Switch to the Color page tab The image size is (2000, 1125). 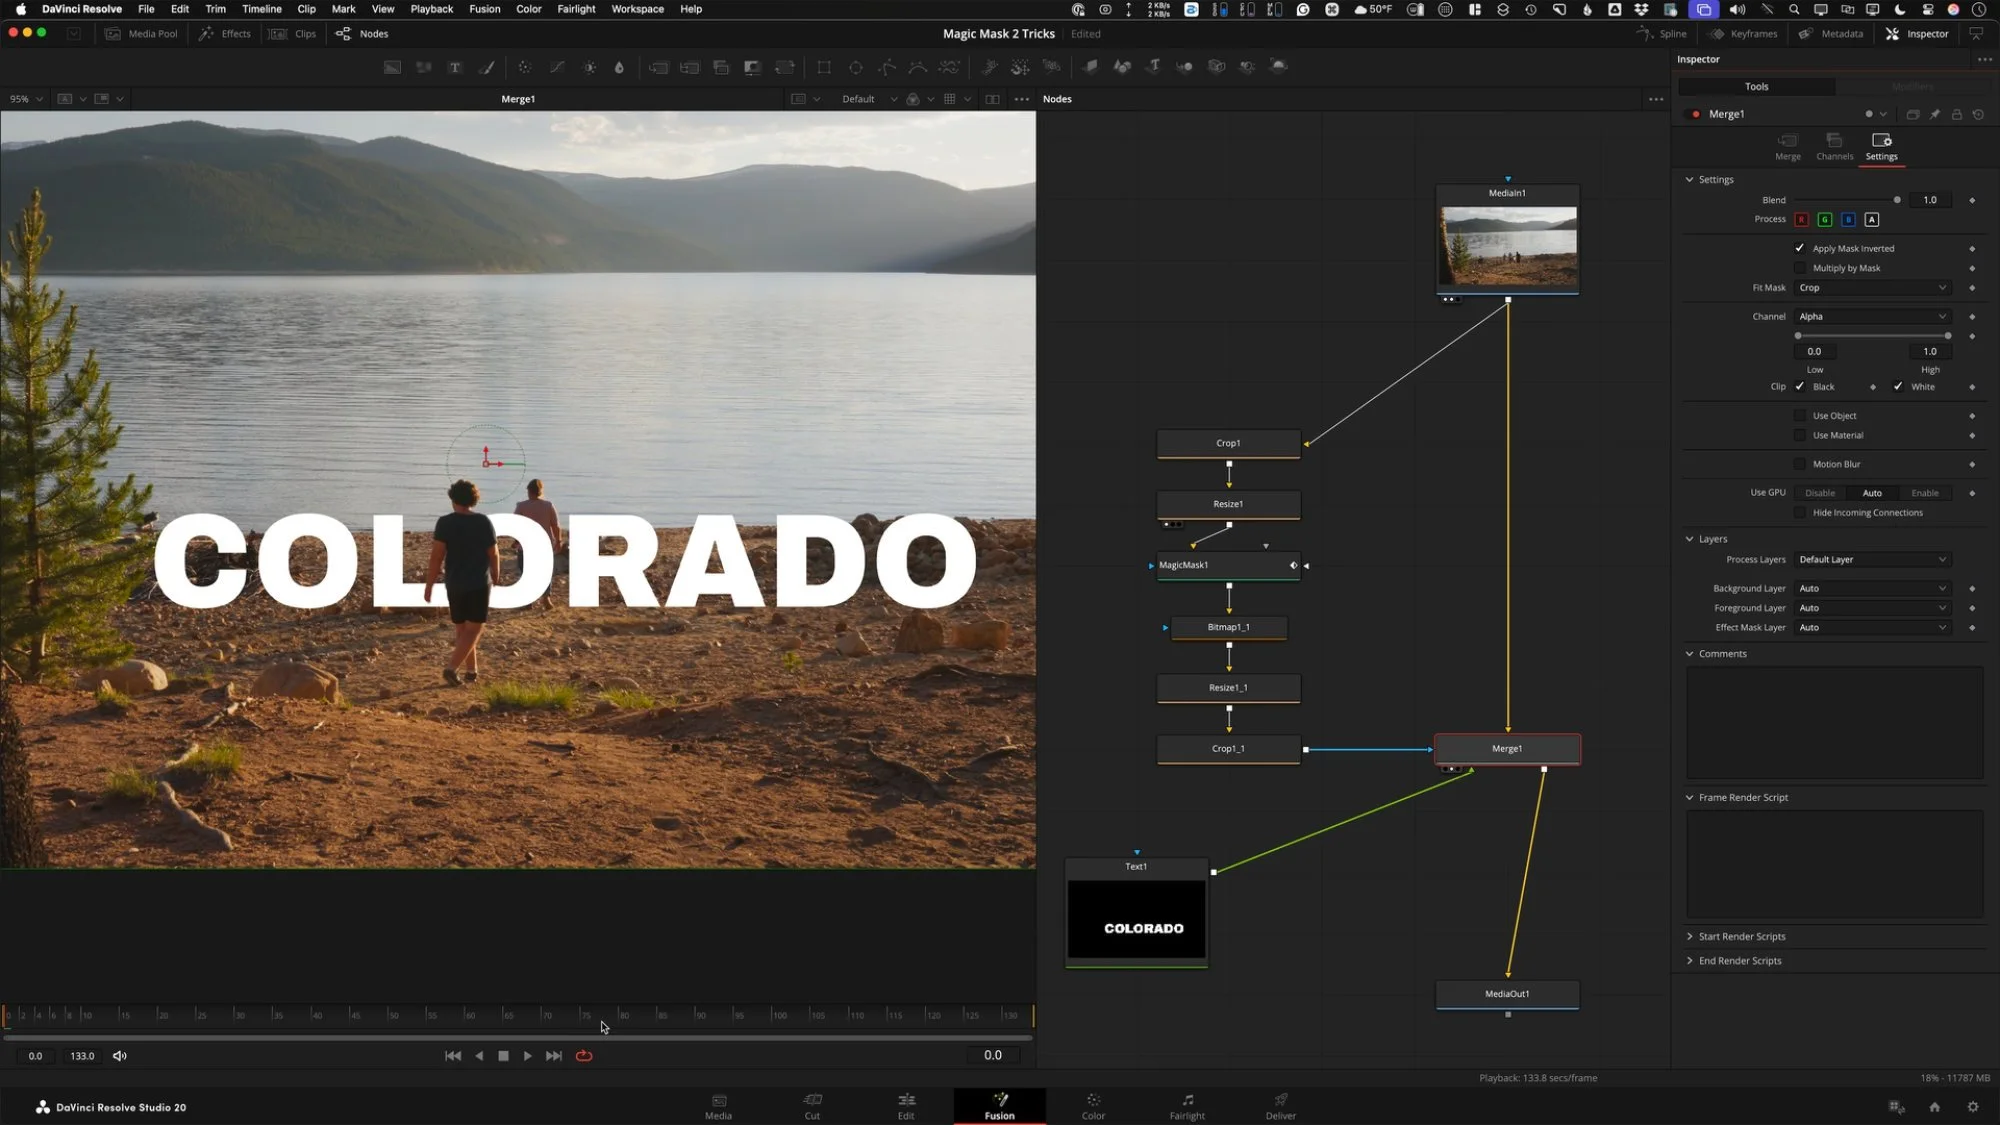[1093, 1105]
